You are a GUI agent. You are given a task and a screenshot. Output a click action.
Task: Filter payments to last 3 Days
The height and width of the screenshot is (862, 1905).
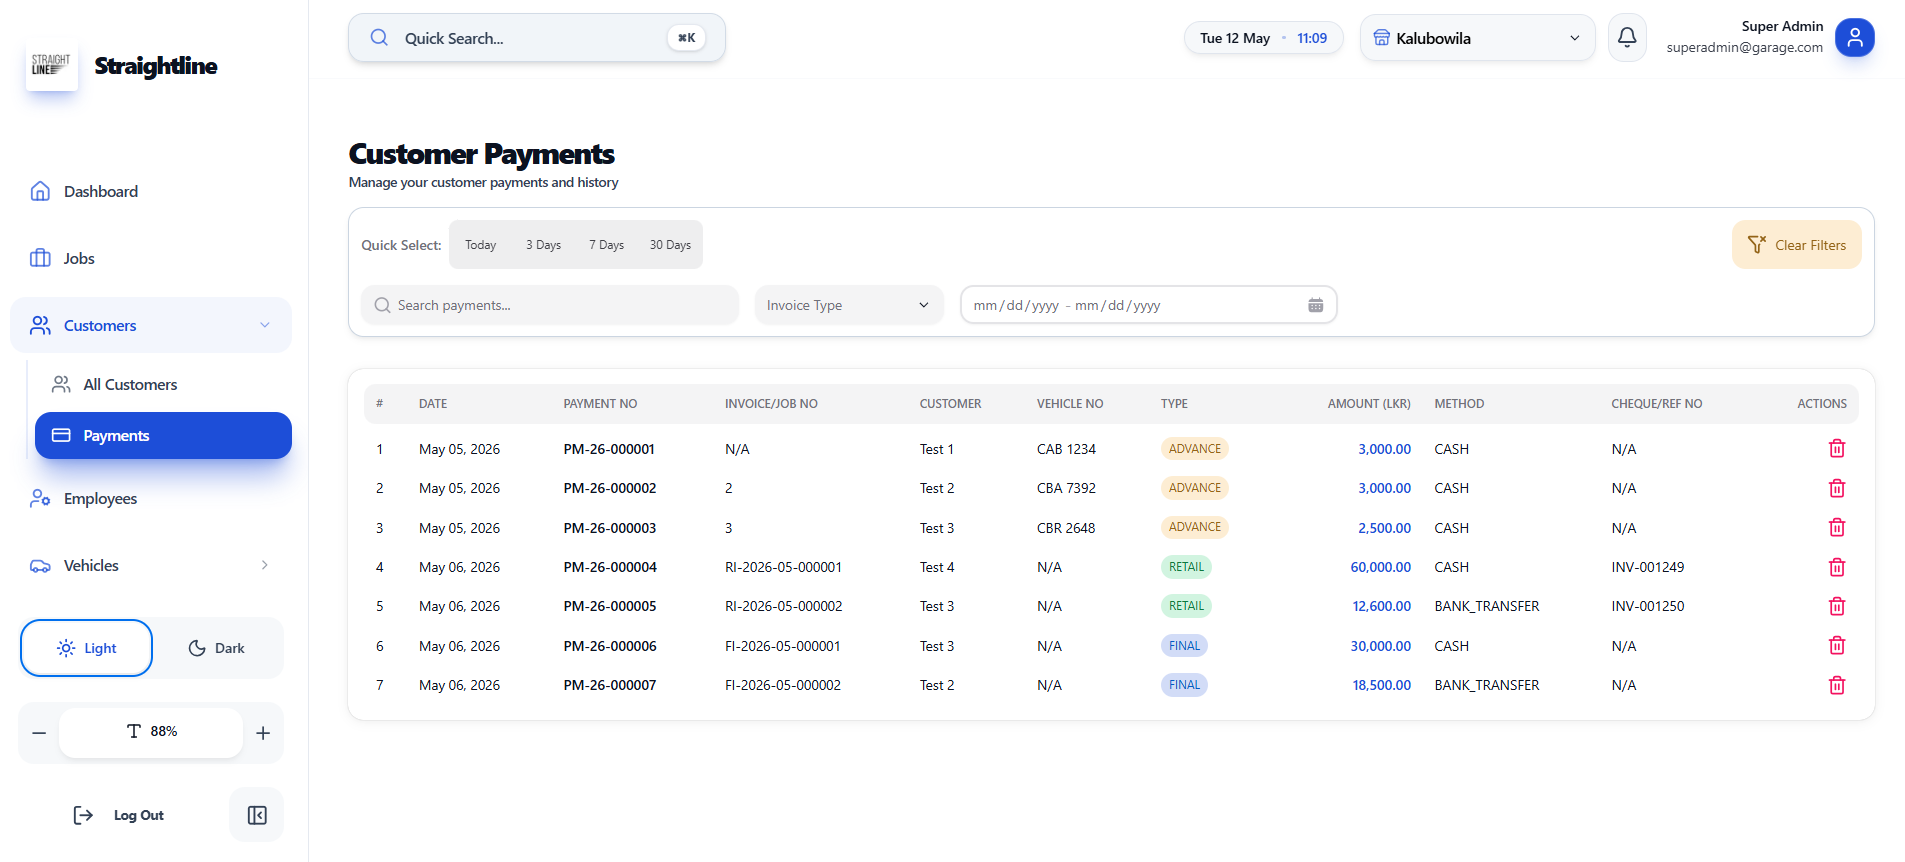[x=543, y=245]
